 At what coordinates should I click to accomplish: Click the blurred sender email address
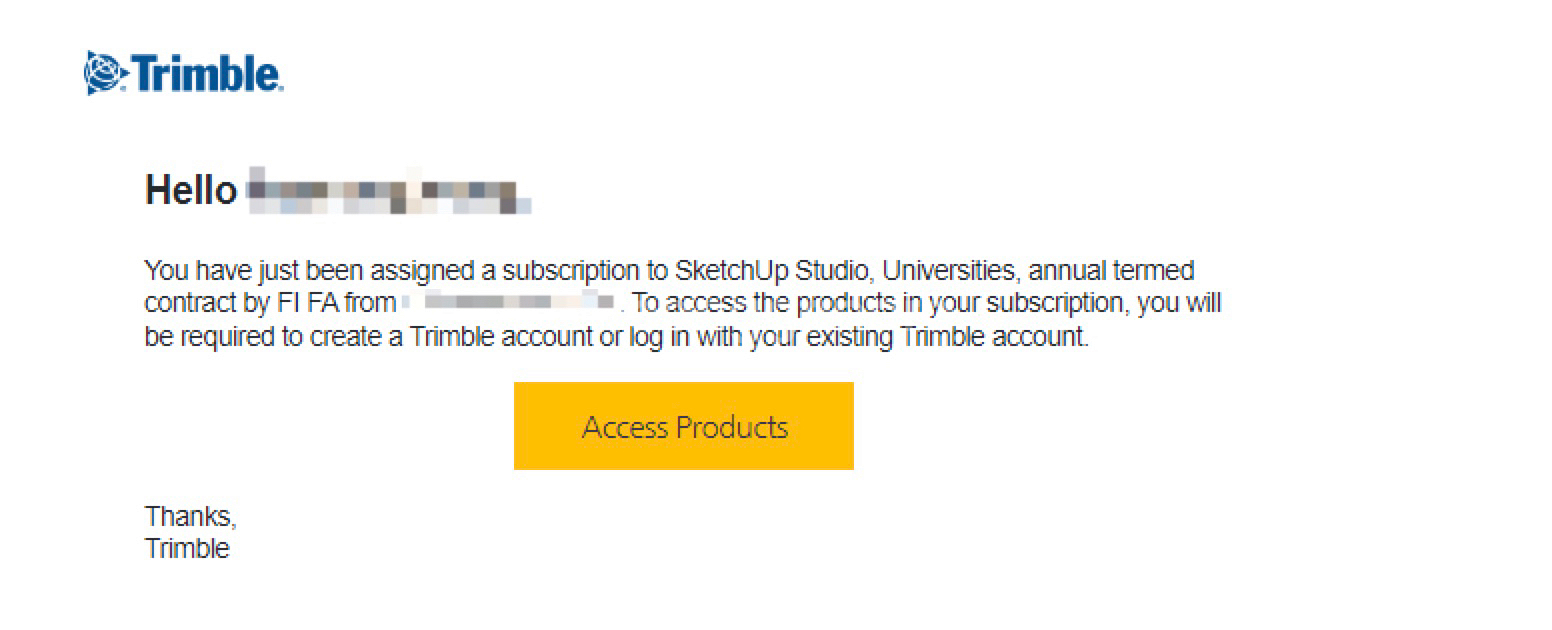(x=507, y=302)
